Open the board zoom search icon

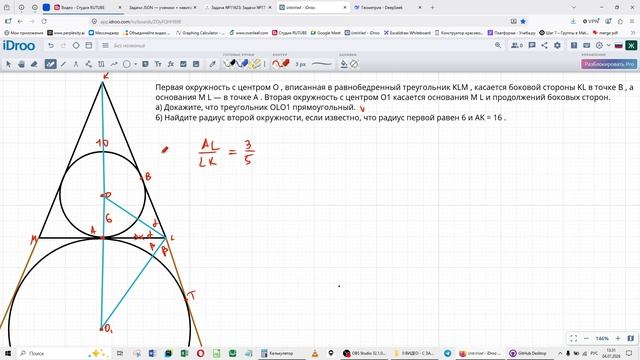pyautogui.click(x=498, y=45)
